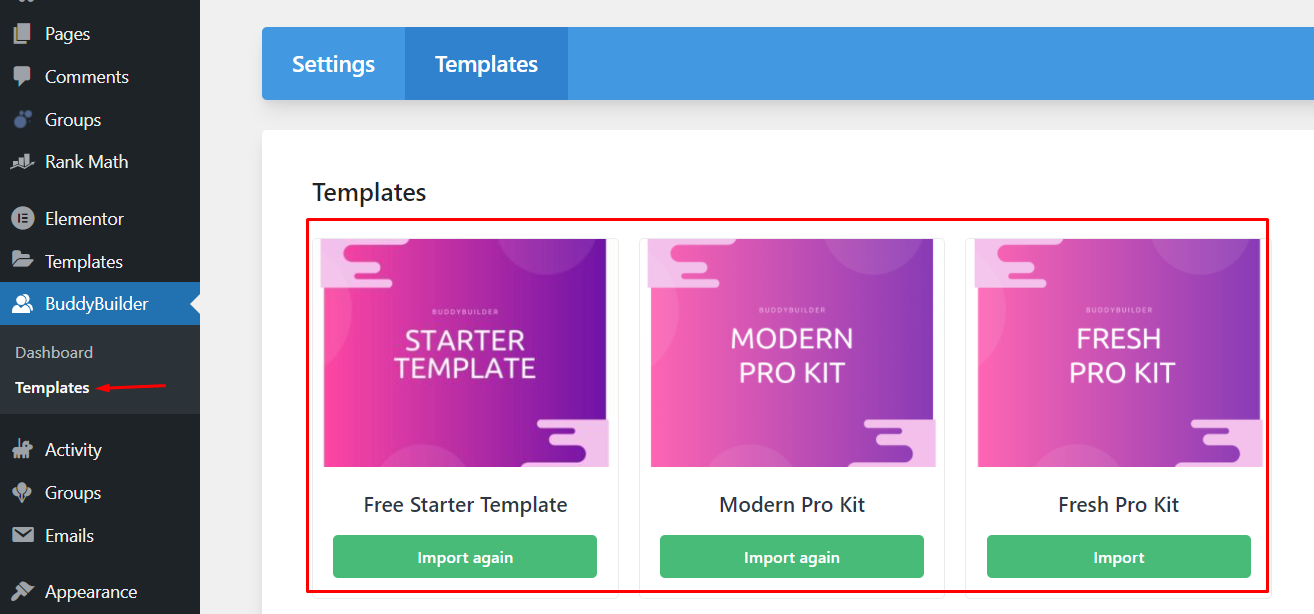Click the Pages icon in sidebar
The width and height of the screenshot is (1314, 614).
pos(22,34)
